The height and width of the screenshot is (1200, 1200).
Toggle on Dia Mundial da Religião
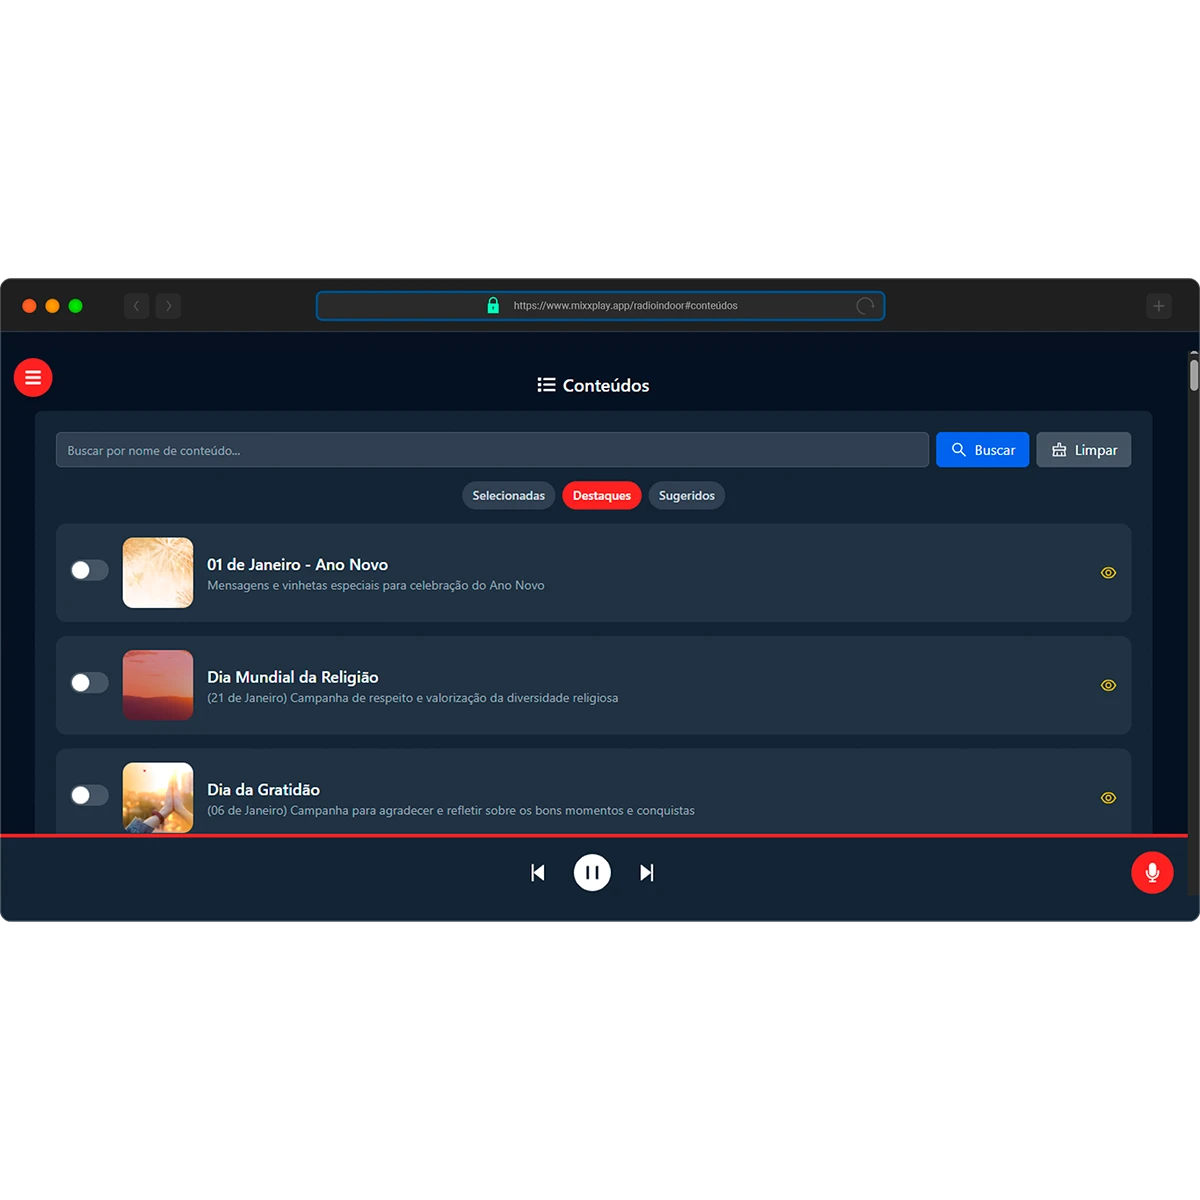(89, 682)
